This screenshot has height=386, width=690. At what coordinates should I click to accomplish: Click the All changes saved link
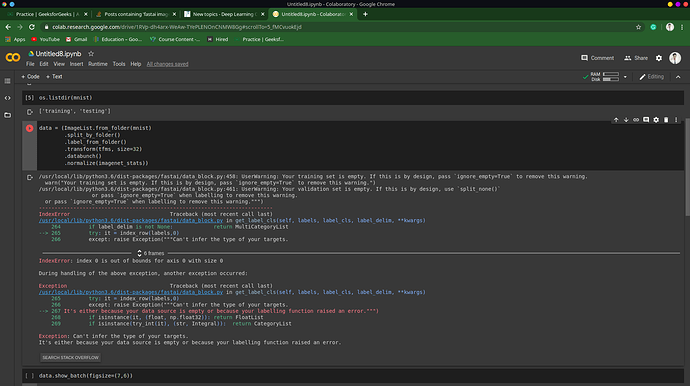(x=167, y=64)
